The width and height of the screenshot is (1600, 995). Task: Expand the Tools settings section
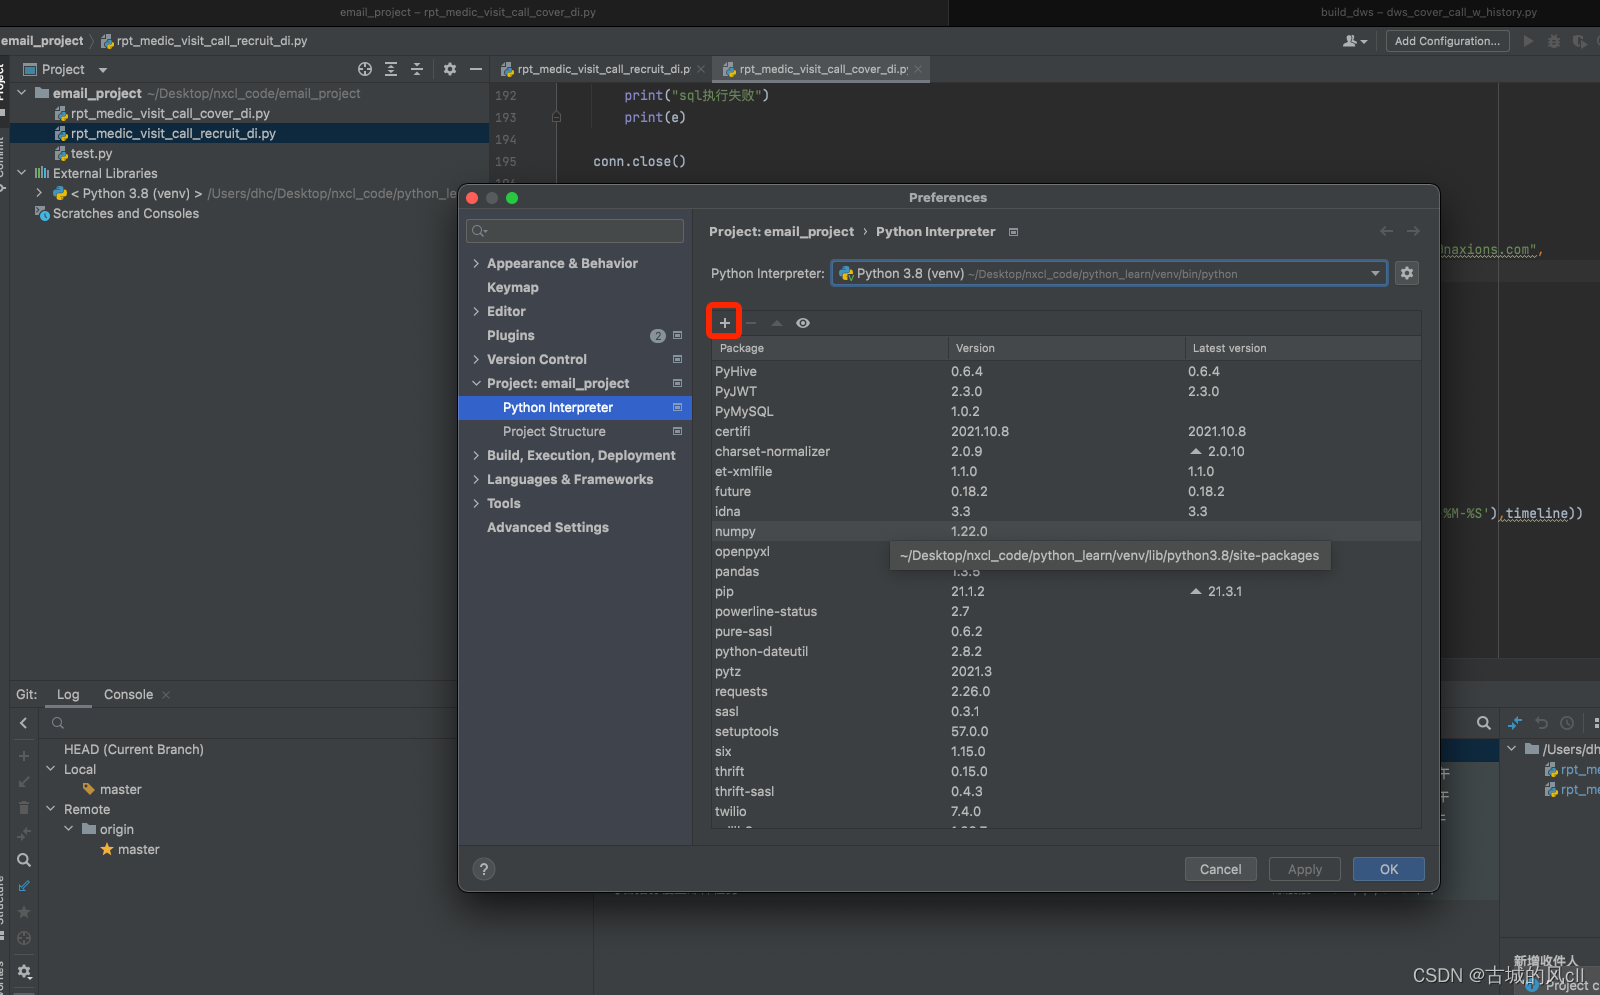(x=476, y=503)
